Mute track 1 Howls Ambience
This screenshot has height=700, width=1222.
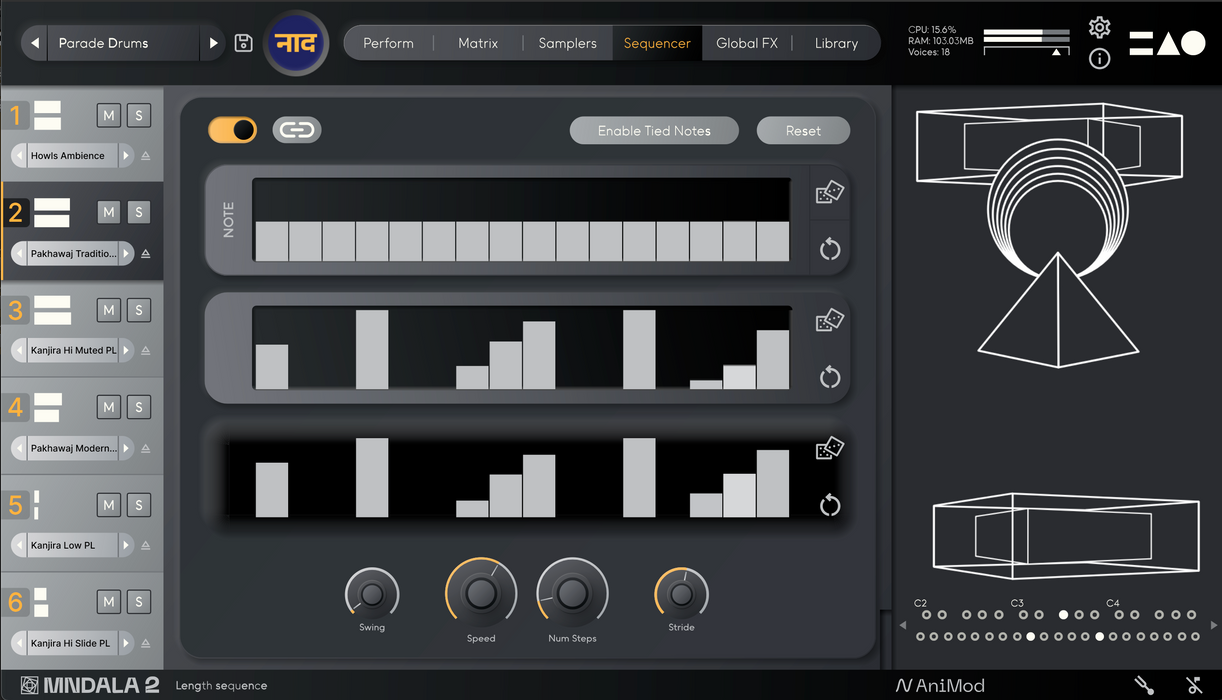click(x=109, y=116)
